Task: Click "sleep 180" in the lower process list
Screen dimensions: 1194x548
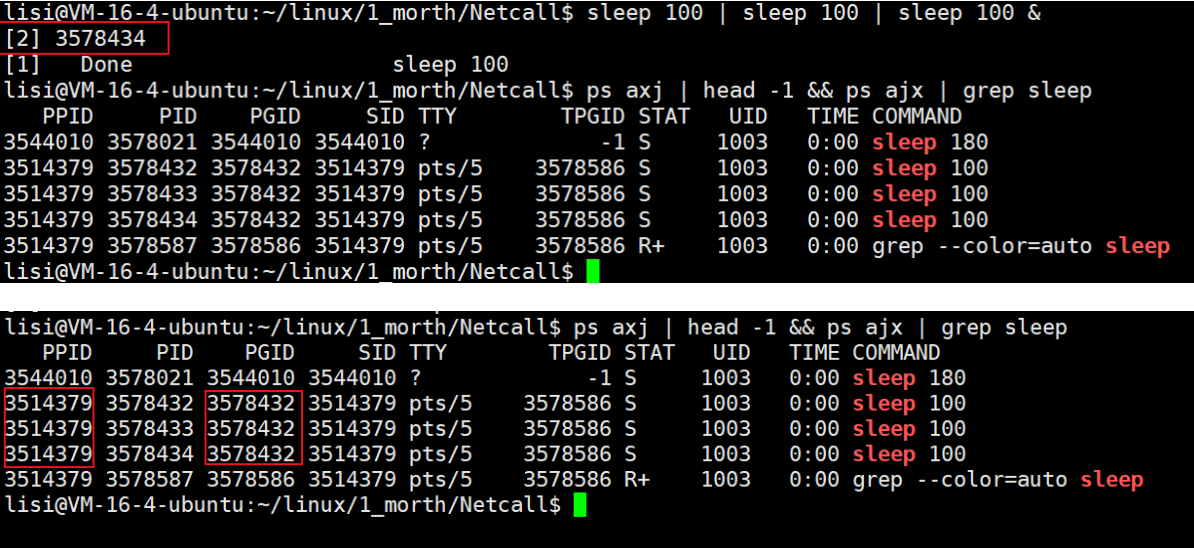Action: [x=909, y=378]
